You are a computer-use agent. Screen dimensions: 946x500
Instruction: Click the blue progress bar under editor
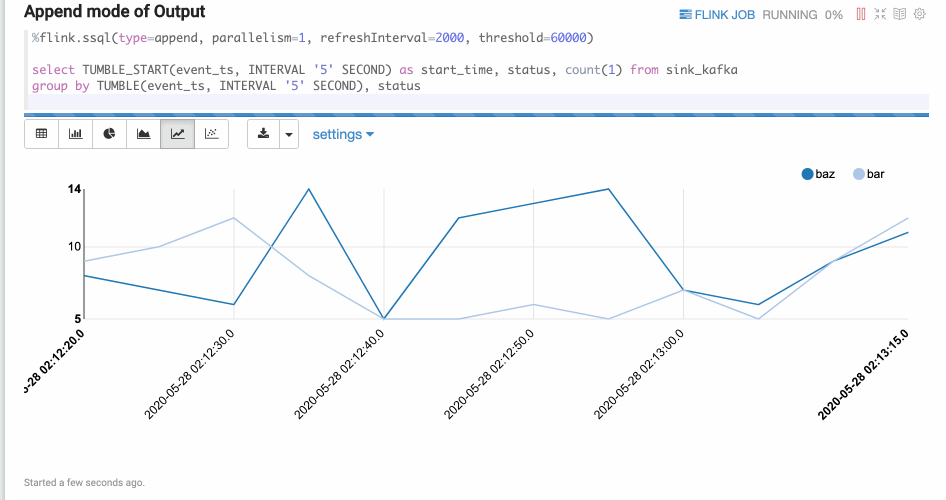point(470,115)
